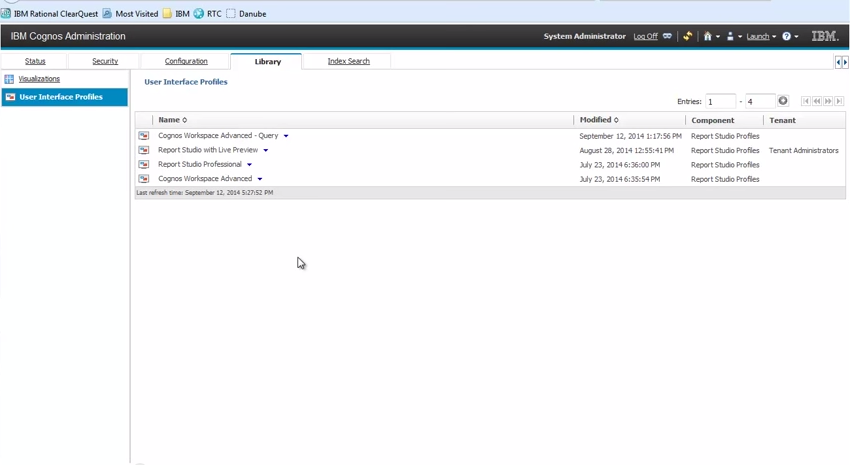Click the Launch link

click(758, 36)
